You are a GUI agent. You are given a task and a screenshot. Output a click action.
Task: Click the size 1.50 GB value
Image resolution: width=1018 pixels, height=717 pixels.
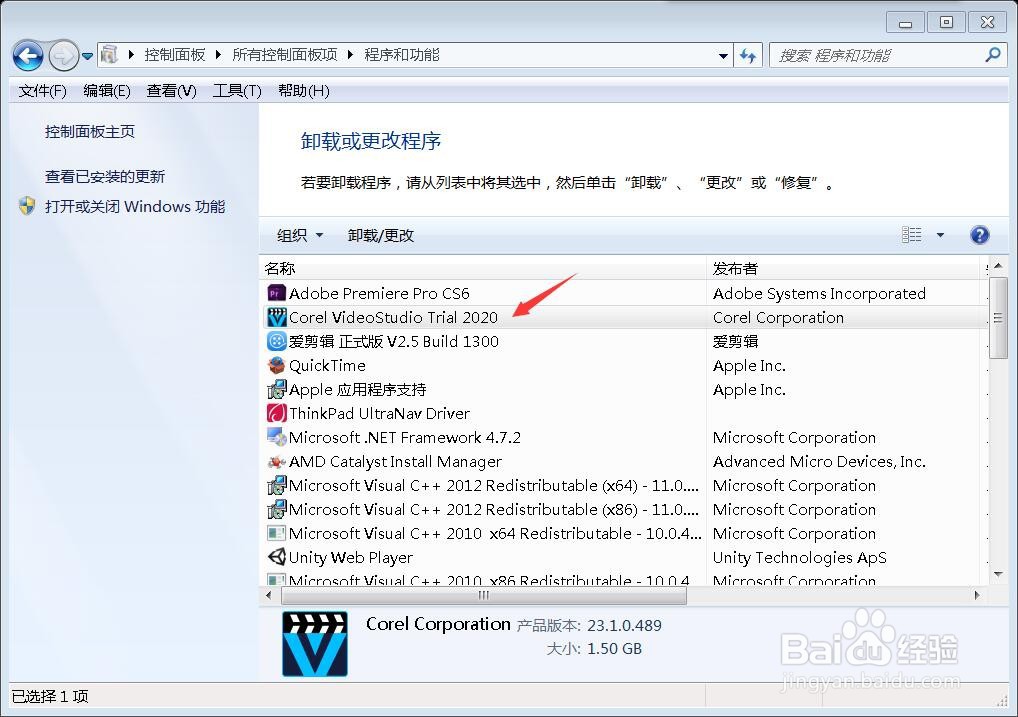tap(614, 649)
